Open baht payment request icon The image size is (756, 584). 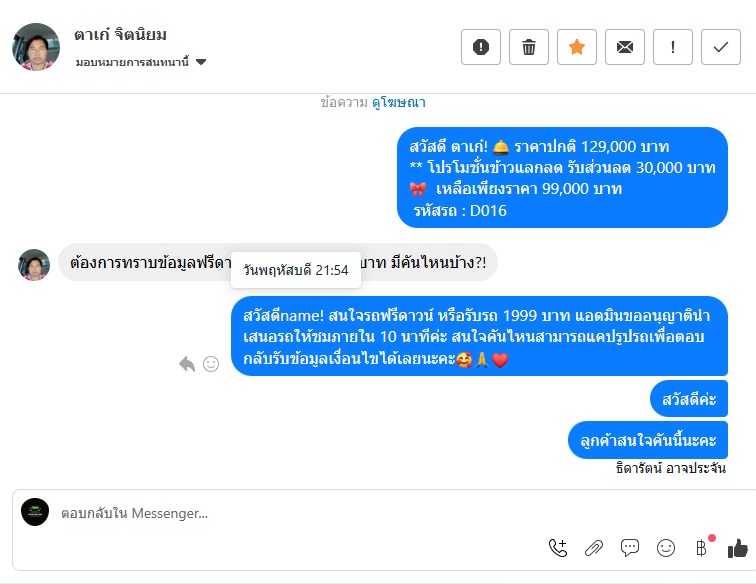point(702,548)
